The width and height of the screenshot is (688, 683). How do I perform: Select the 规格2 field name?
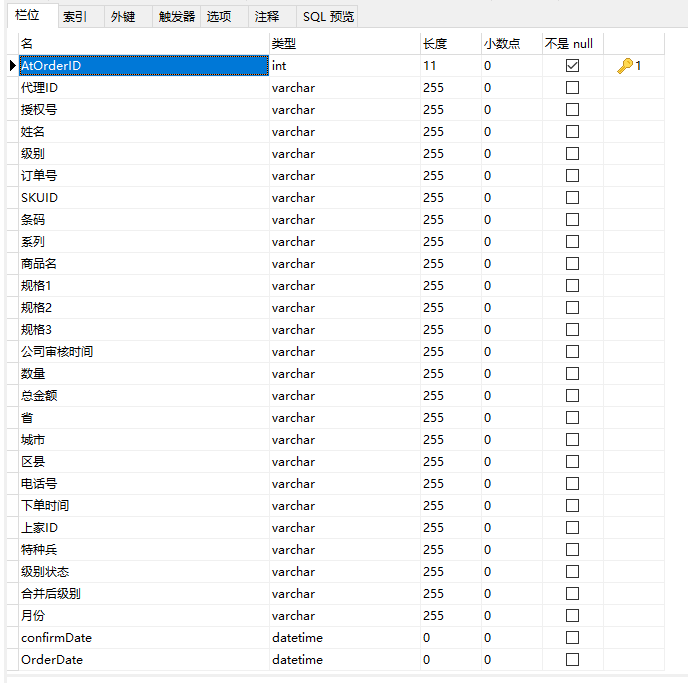(x=144, y=308)
